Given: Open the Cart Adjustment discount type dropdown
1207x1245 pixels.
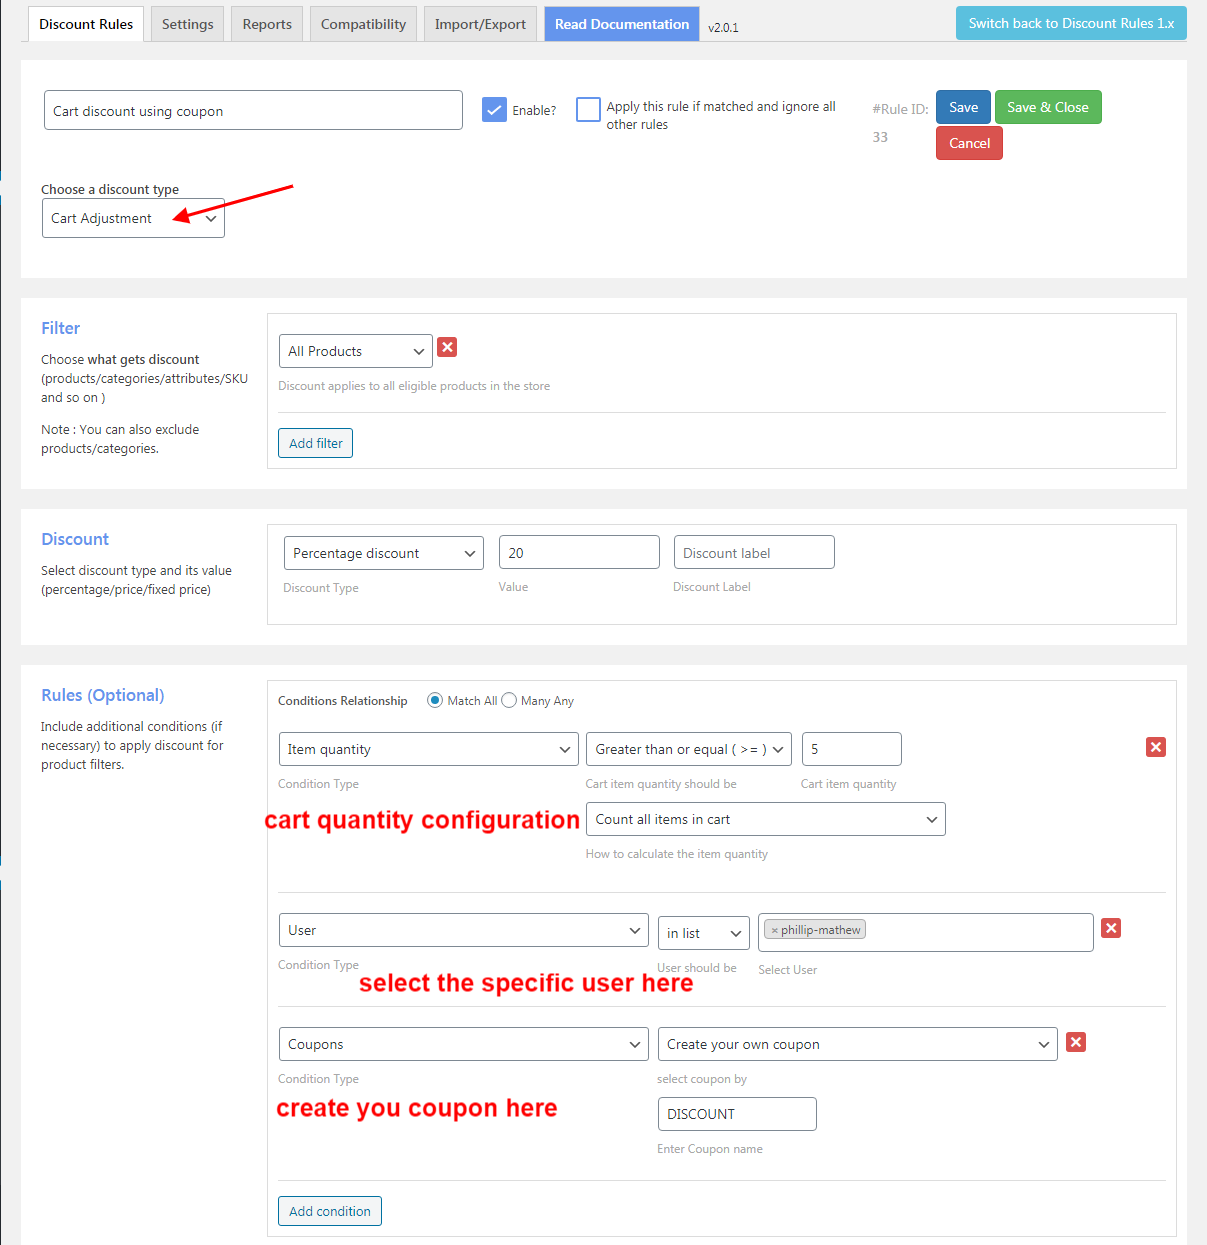Looking at the screenshot, I should [133, 218].
